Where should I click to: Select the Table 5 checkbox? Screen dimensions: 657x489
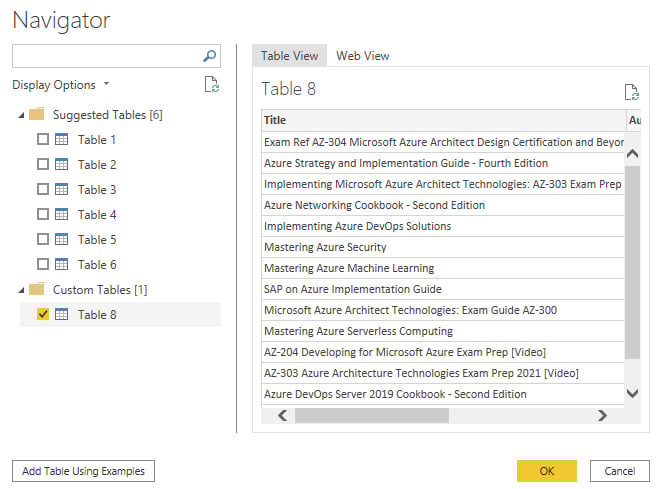(43, 239)
